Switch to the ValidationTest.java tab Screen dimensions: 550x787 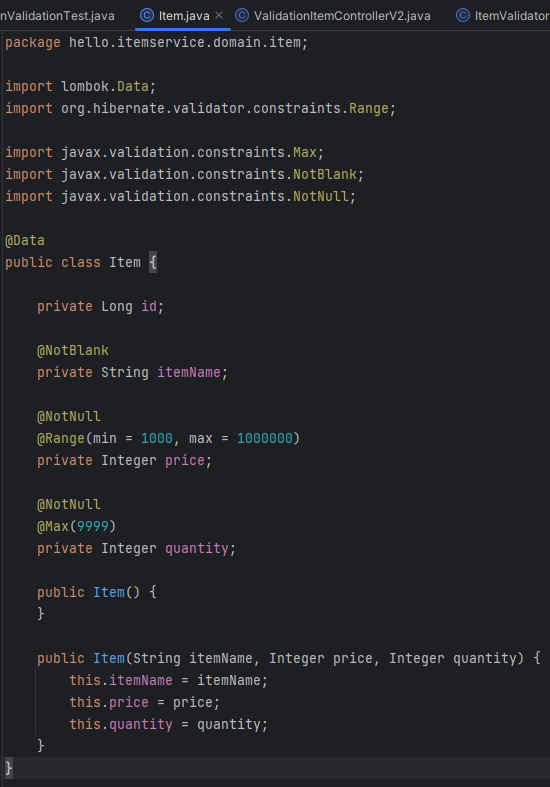click(57, 16)
